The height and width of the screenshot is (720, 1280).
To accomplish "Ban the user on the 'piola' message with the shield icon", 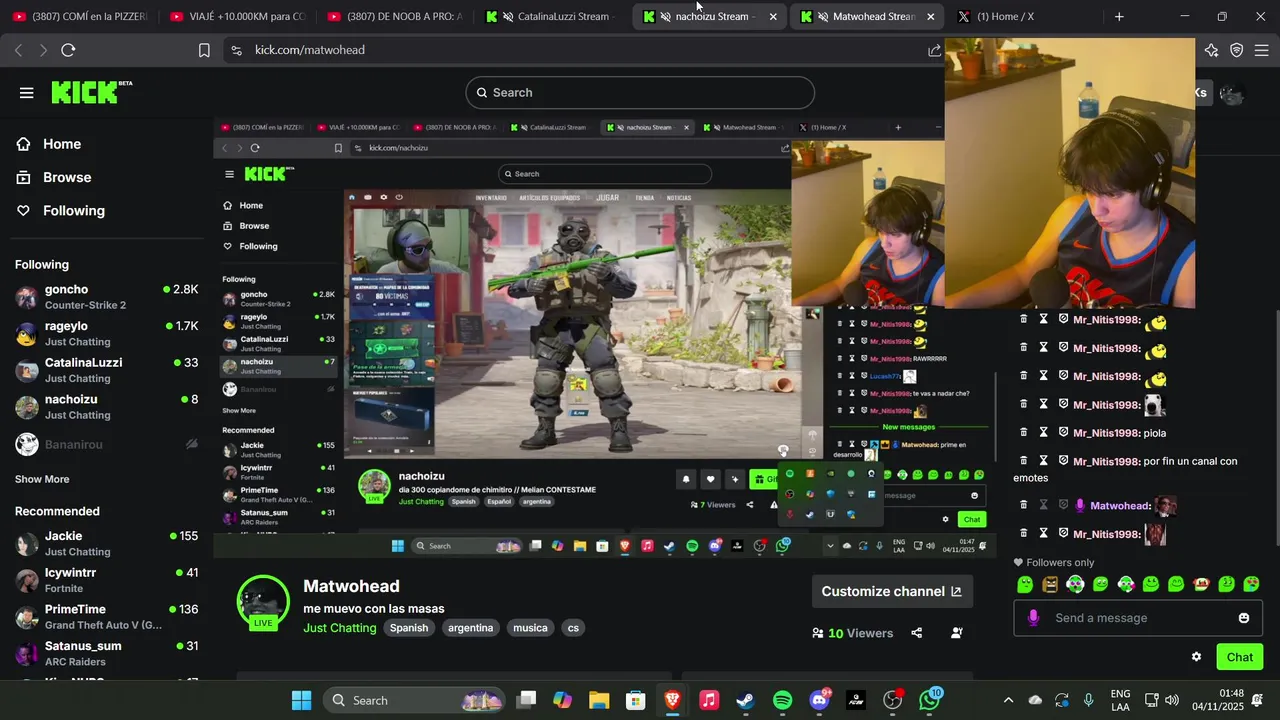I will (1063, 433).
